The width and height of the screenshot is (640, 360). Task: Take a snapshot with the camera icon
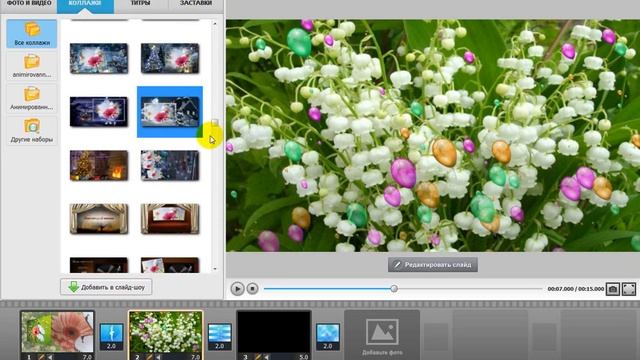point(613,289)
